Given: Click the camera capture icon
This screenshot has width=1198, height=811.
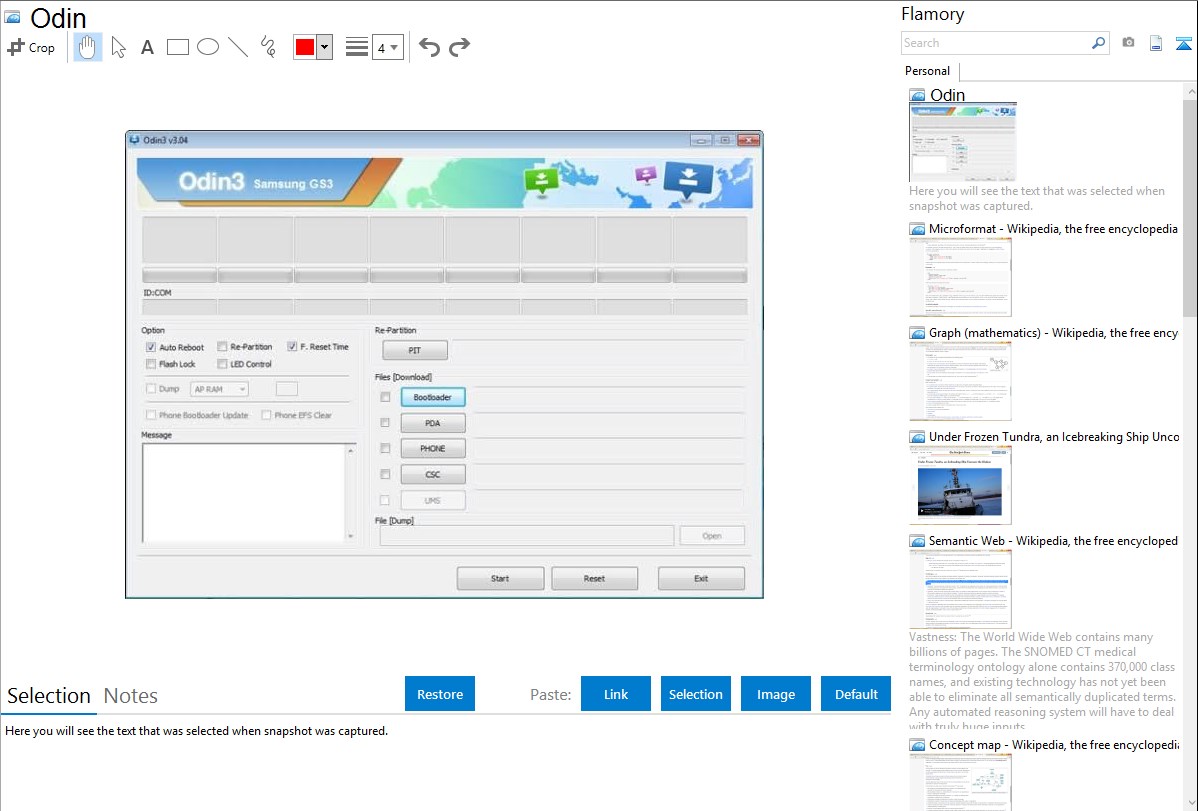Looking at the screenshot, I should click(x=1128, y=43).
